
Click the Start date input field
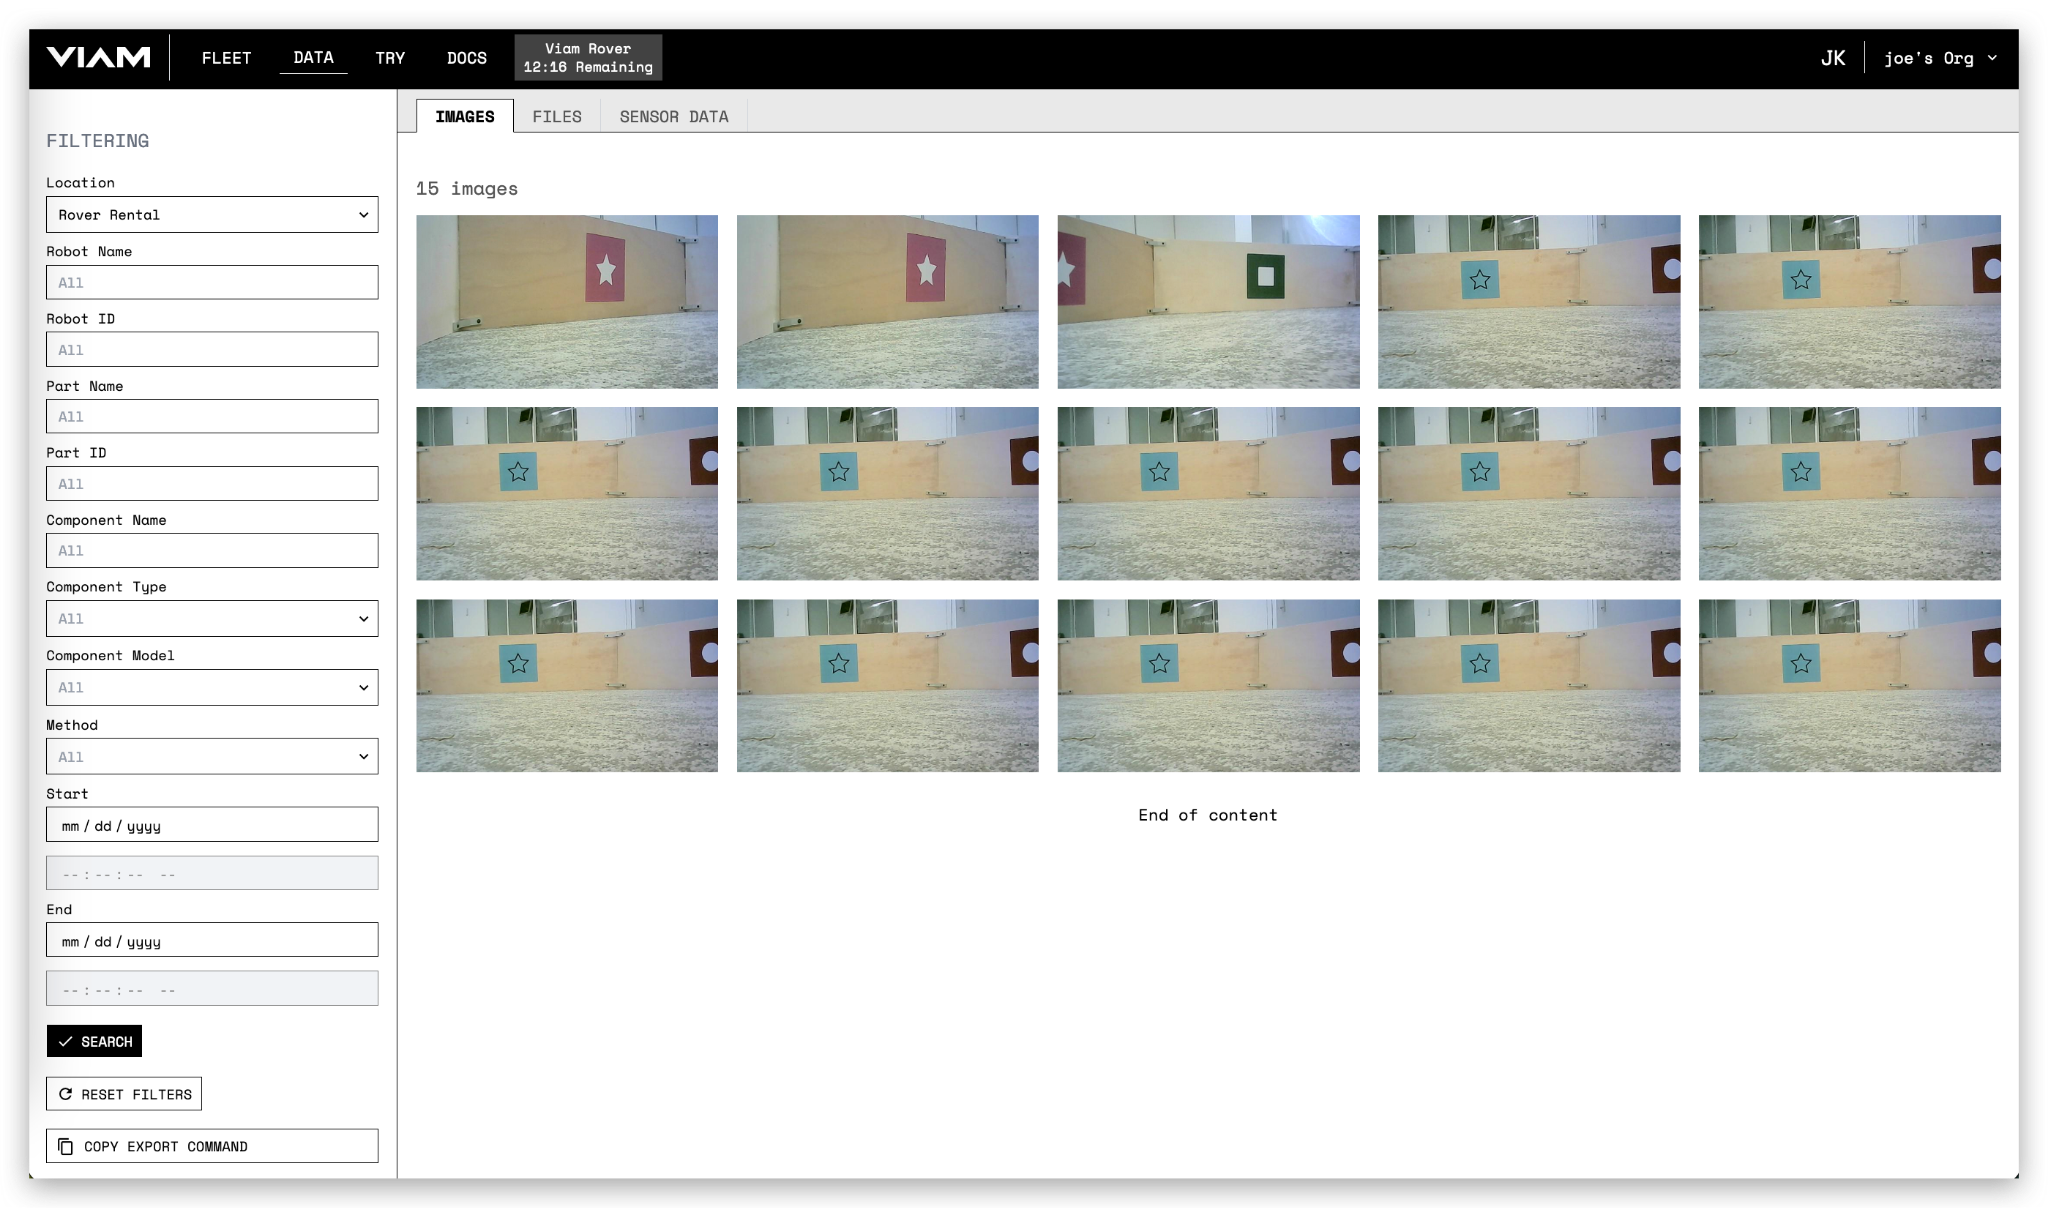pyautogui.click(x=212, y=824)
